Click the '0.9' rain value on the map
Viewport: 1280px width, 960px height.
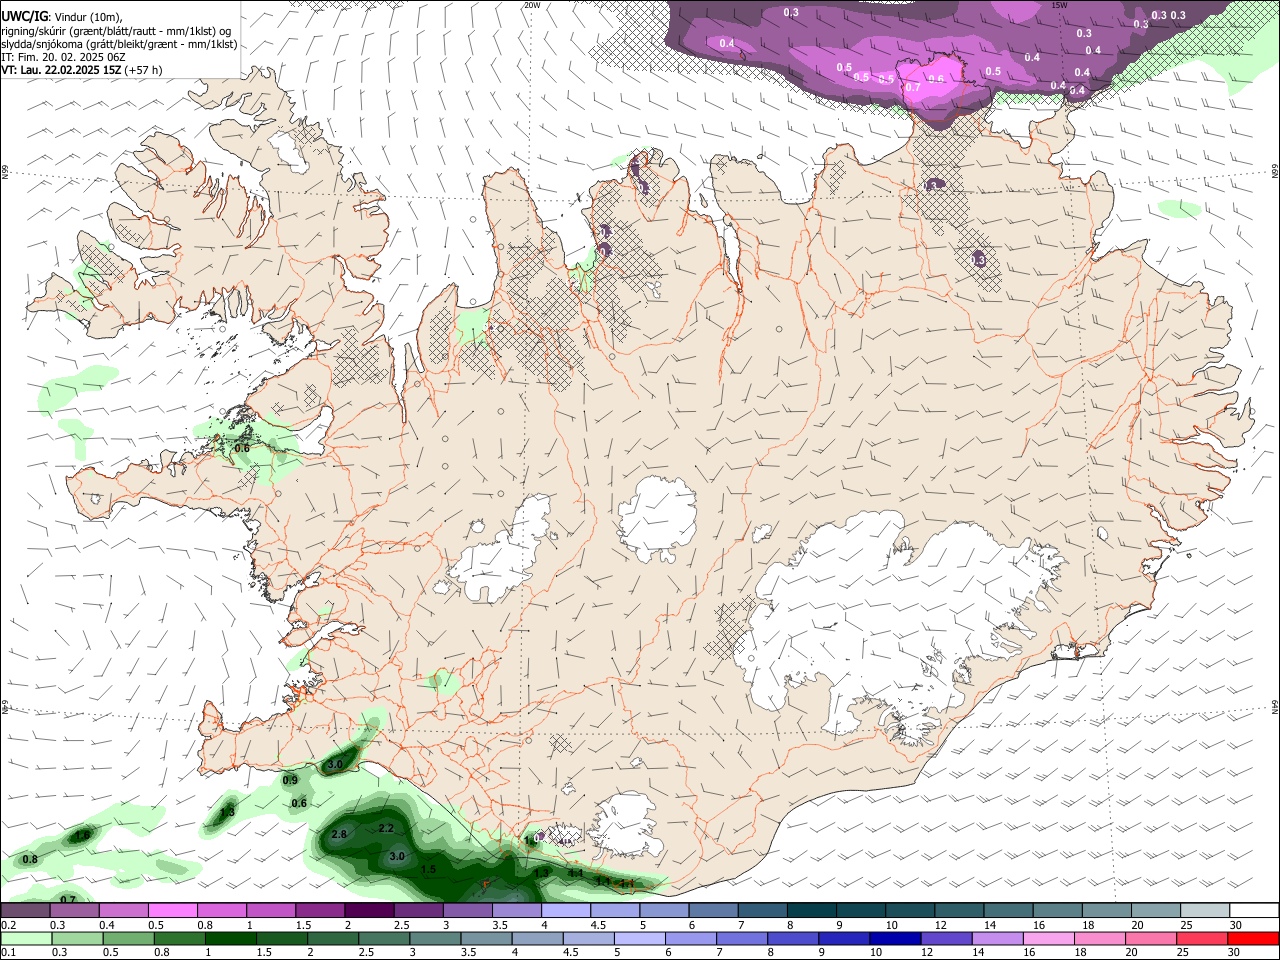290,780
